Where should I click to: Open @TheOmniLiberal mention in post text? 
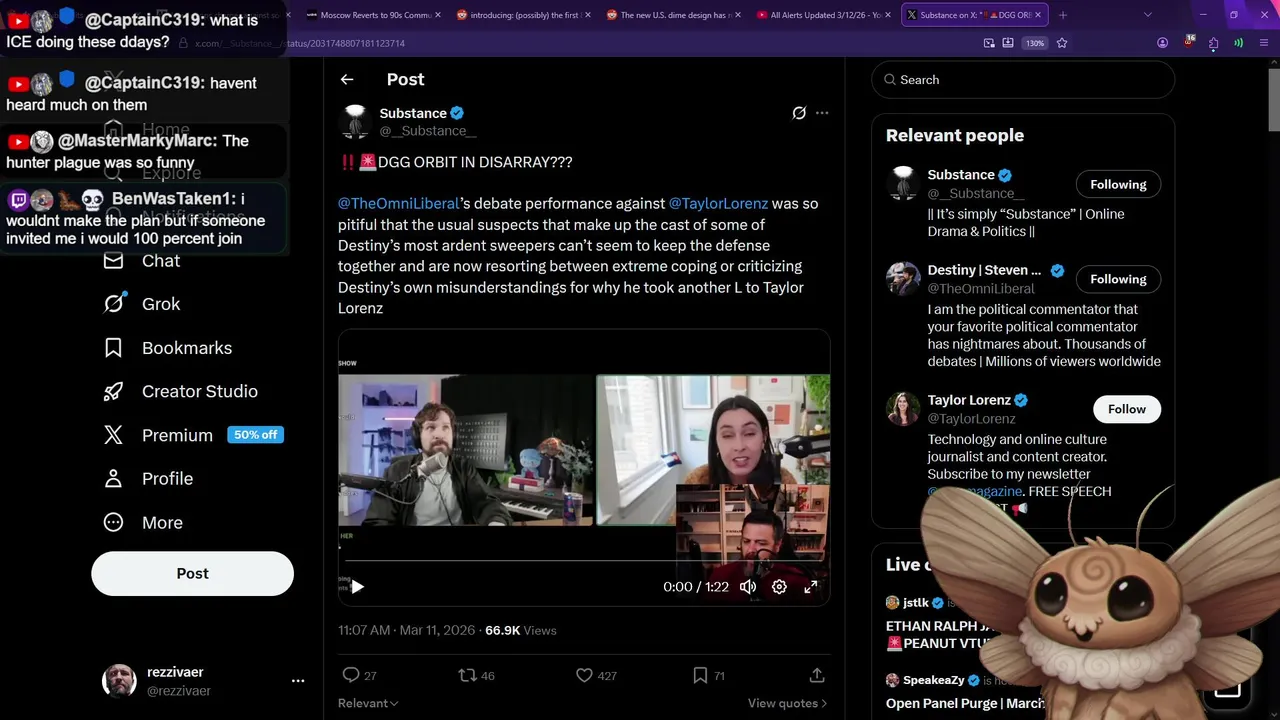[x=398, y=203]
